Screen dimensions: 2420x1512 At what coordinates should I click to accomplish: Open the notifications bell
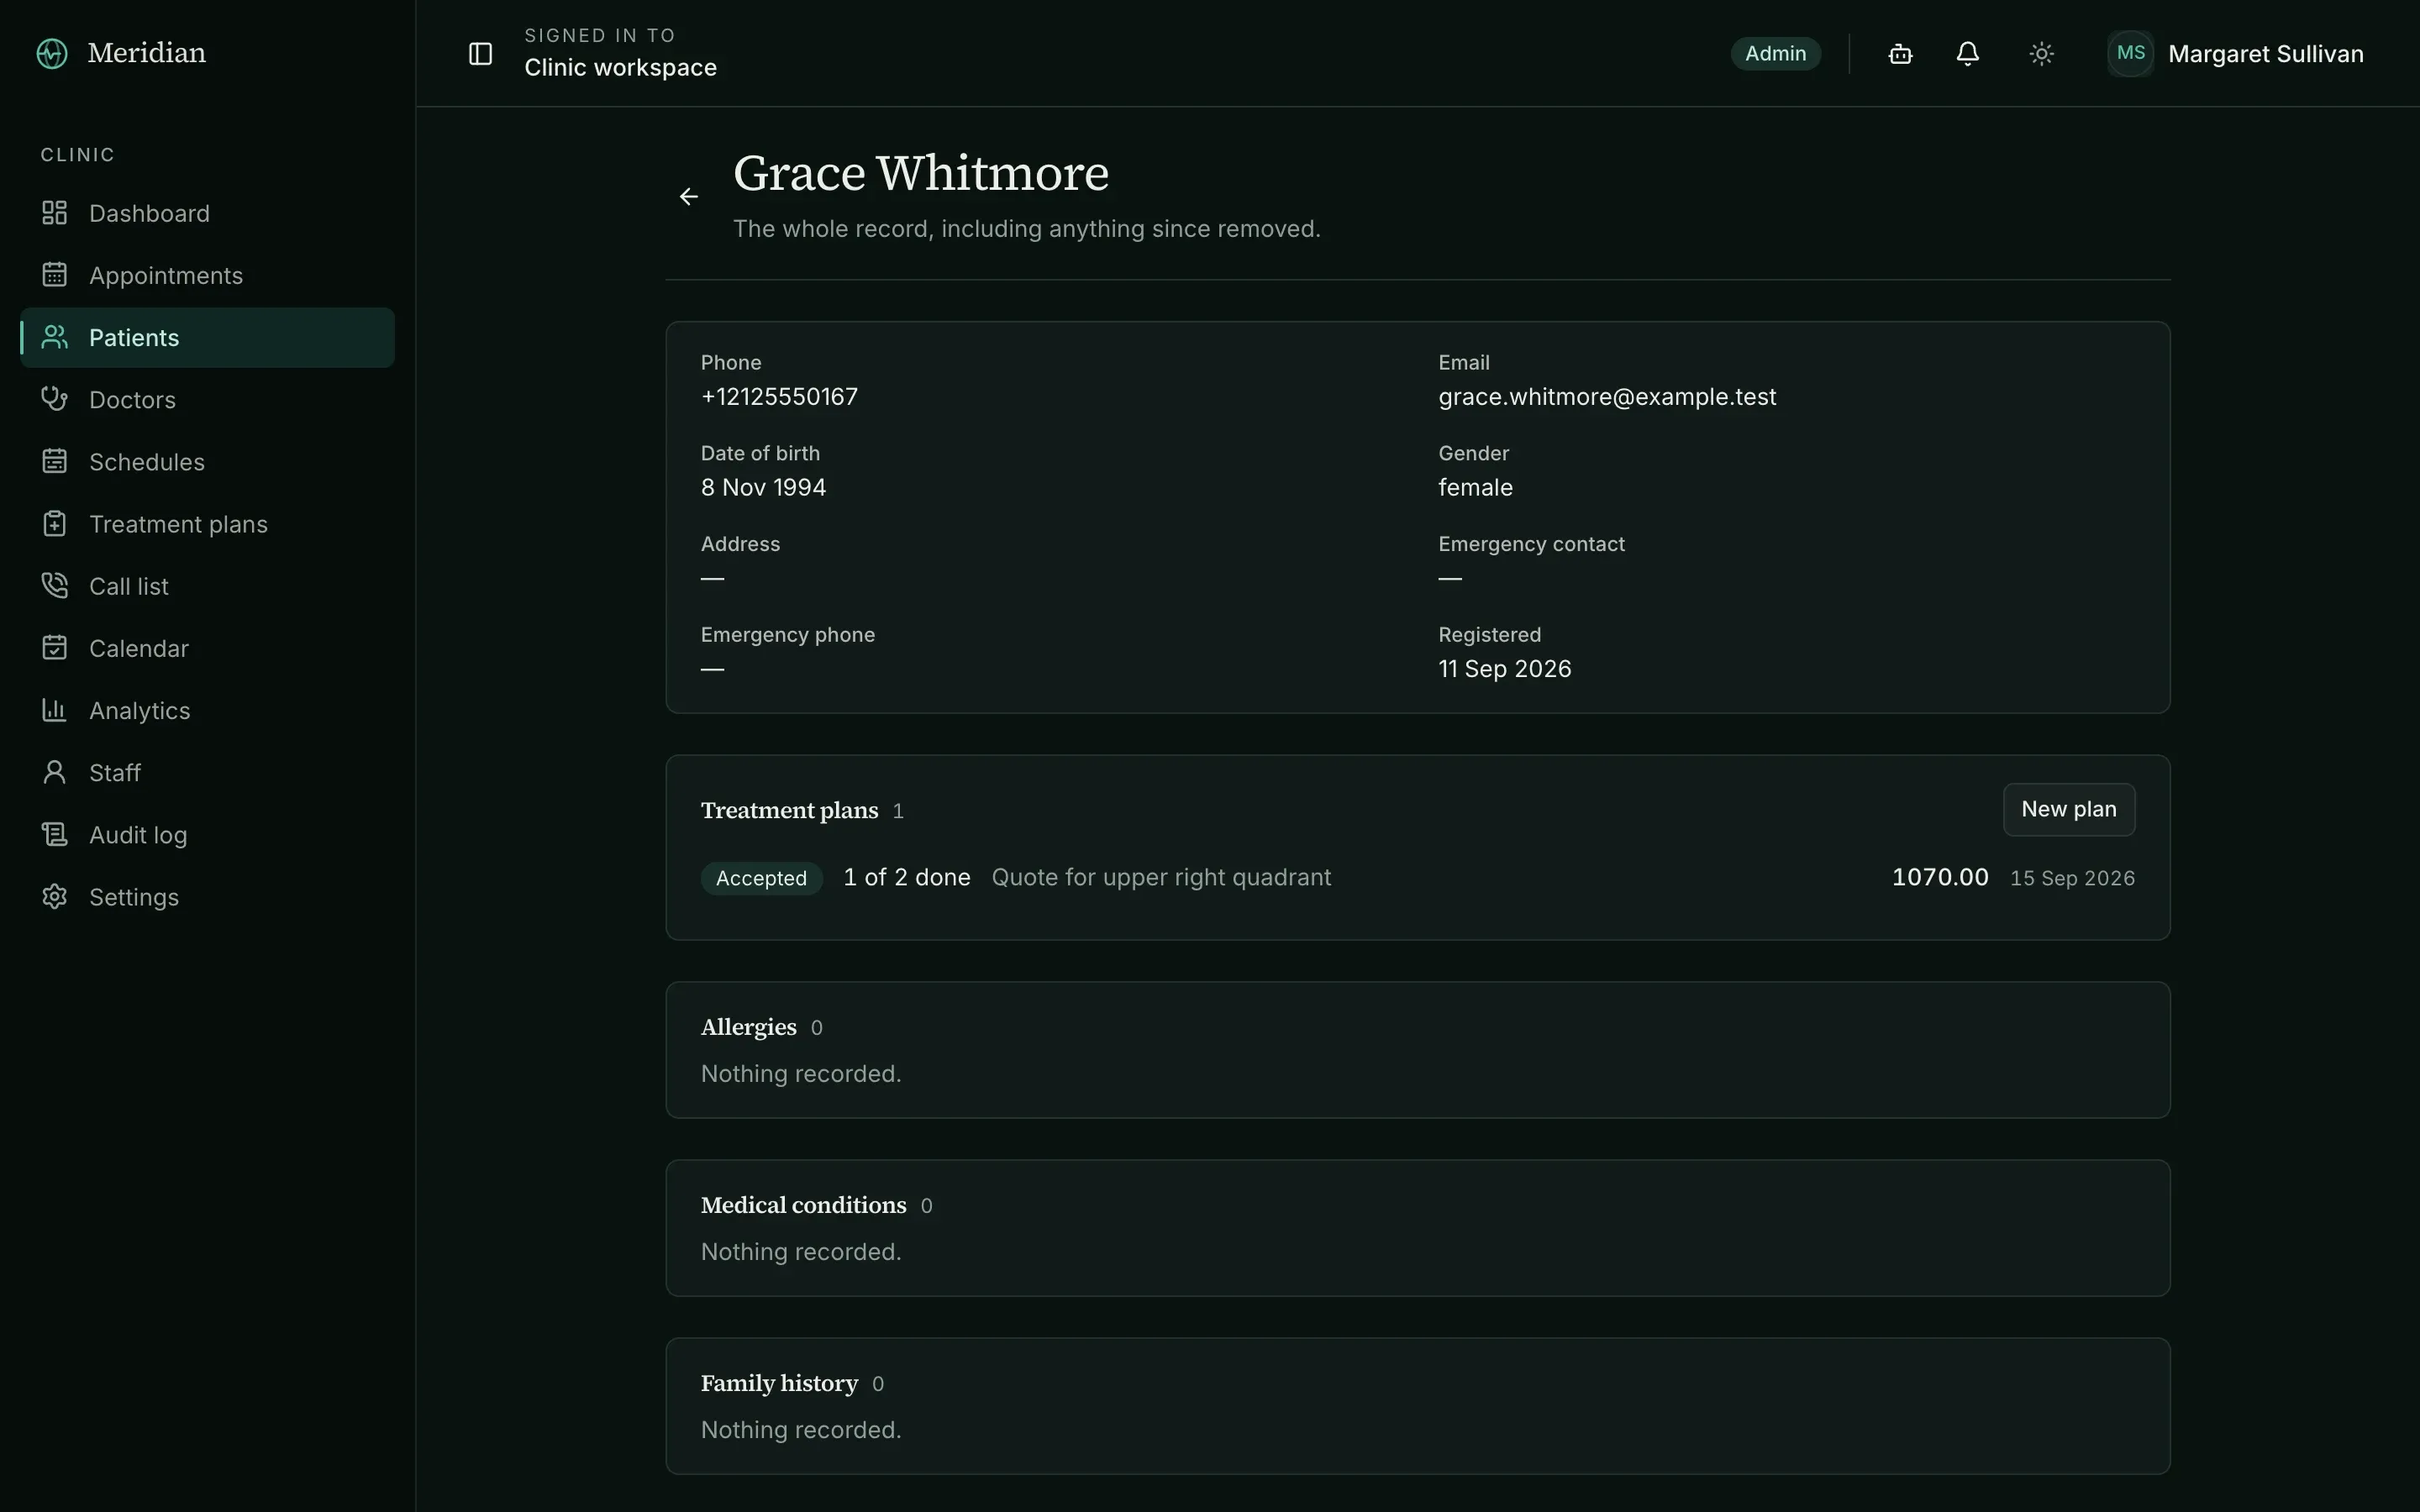(x=1967, y=53)
